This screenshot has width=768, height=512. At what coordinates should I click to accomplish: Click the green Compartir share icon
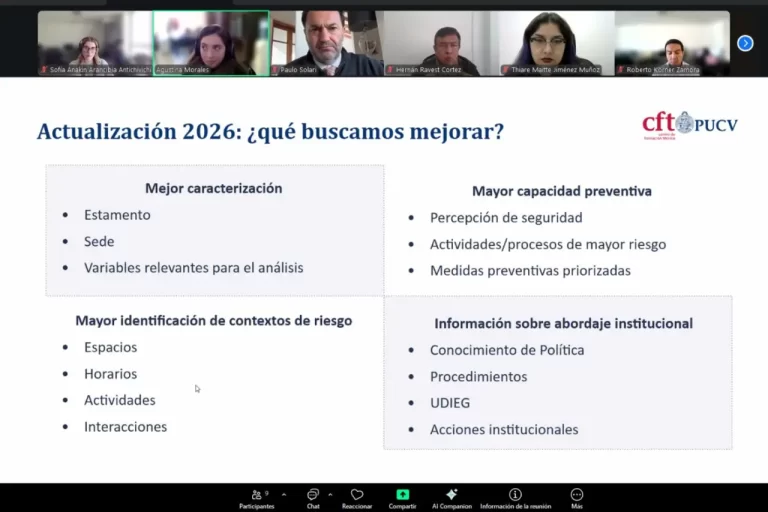403,494
